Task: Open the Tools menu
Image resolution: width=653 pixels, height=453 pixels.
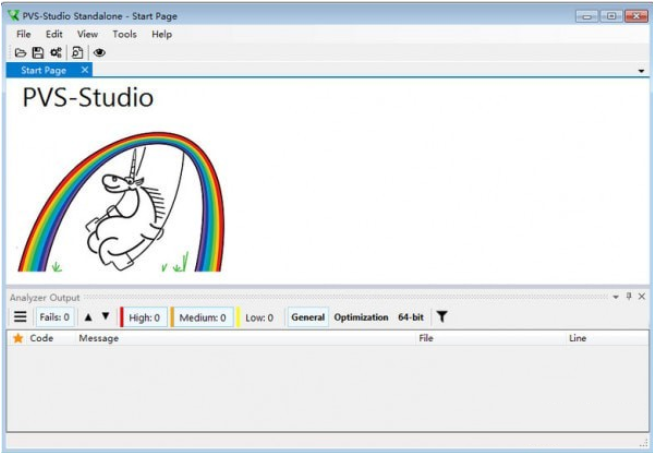Action: tap(125, 34)
